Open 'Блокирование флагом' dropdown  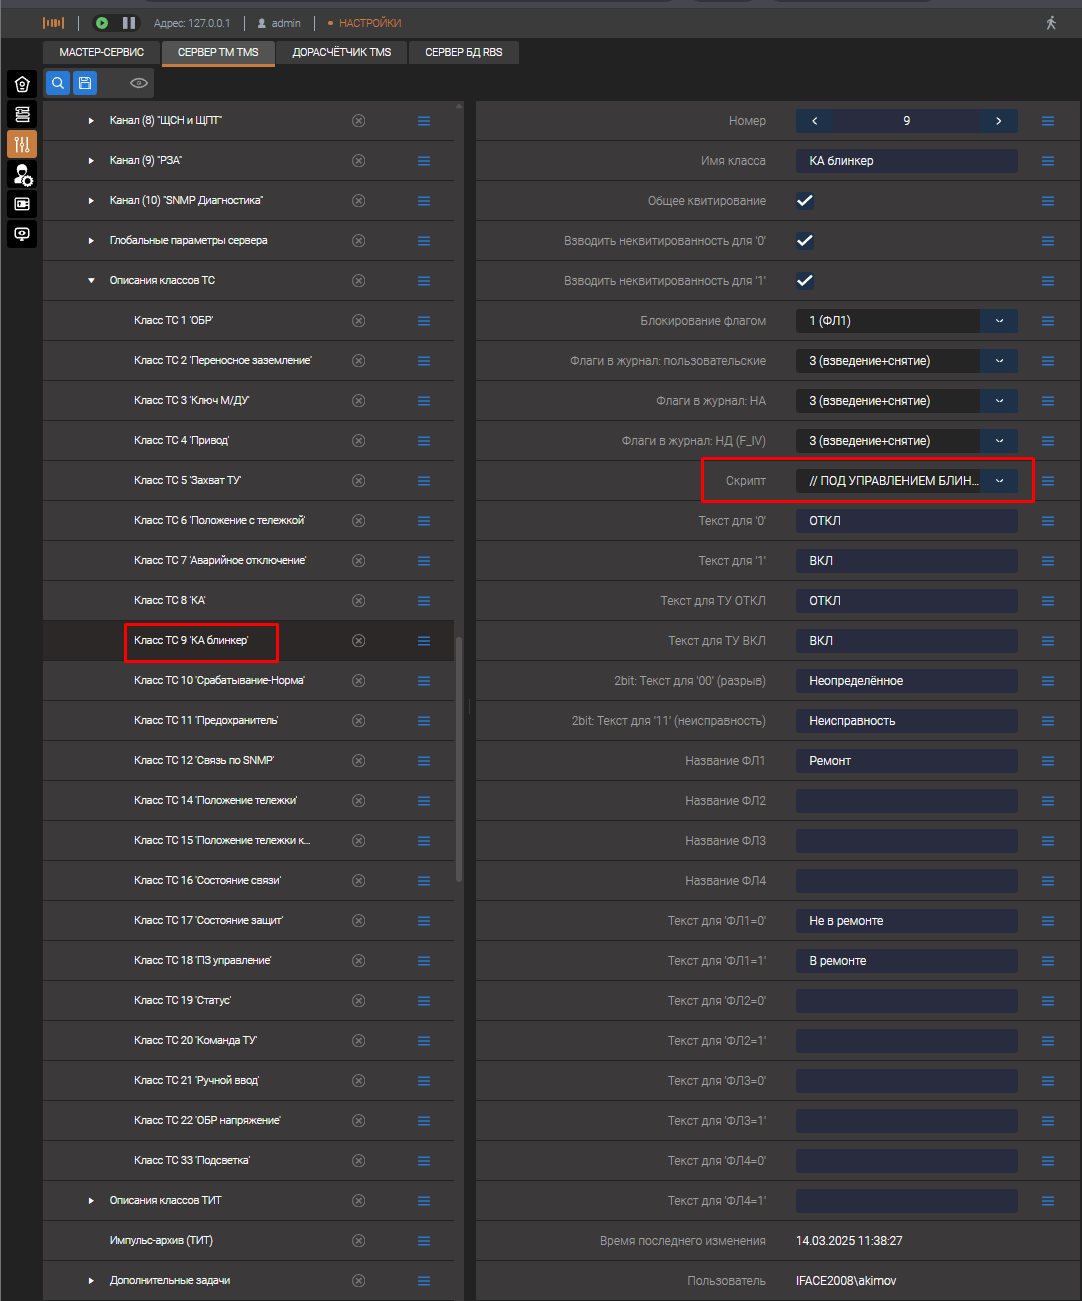(x=998, y=321)
